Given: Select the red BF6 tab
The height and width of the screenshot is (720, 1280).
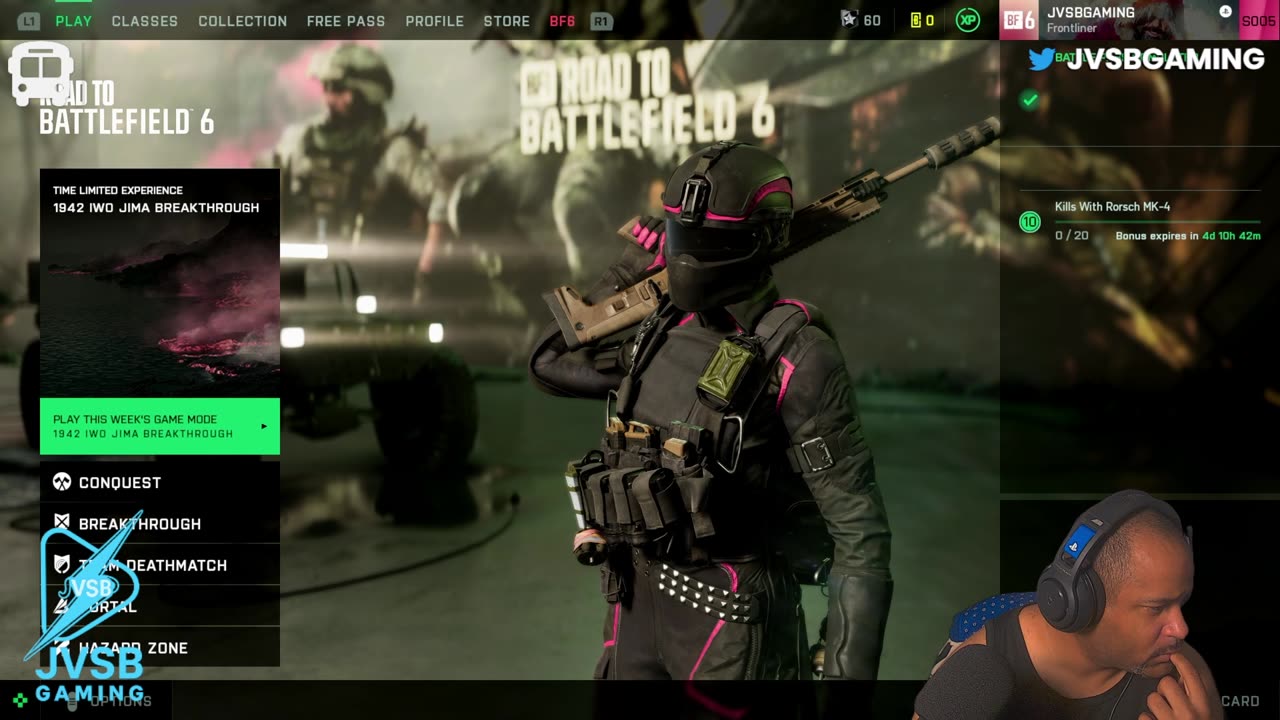Looking at the screenshot, I should [x=562, y=21].
